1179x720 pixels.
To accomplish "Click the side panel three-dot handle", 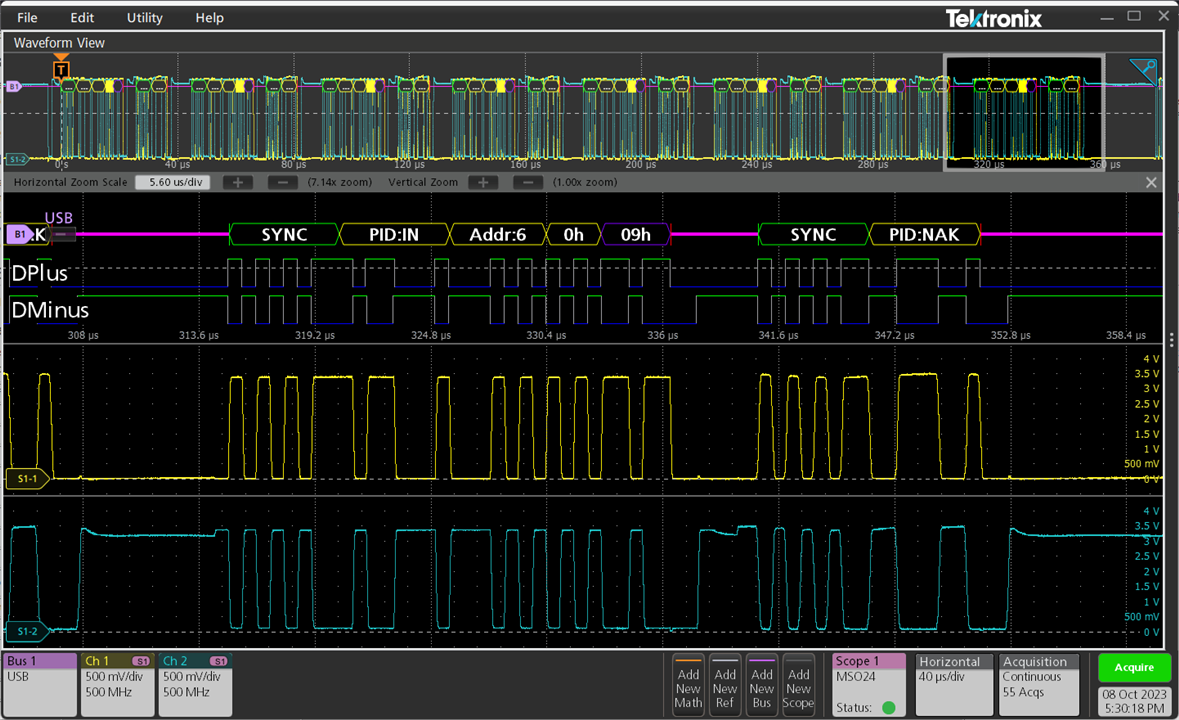I will [1171, 339].
